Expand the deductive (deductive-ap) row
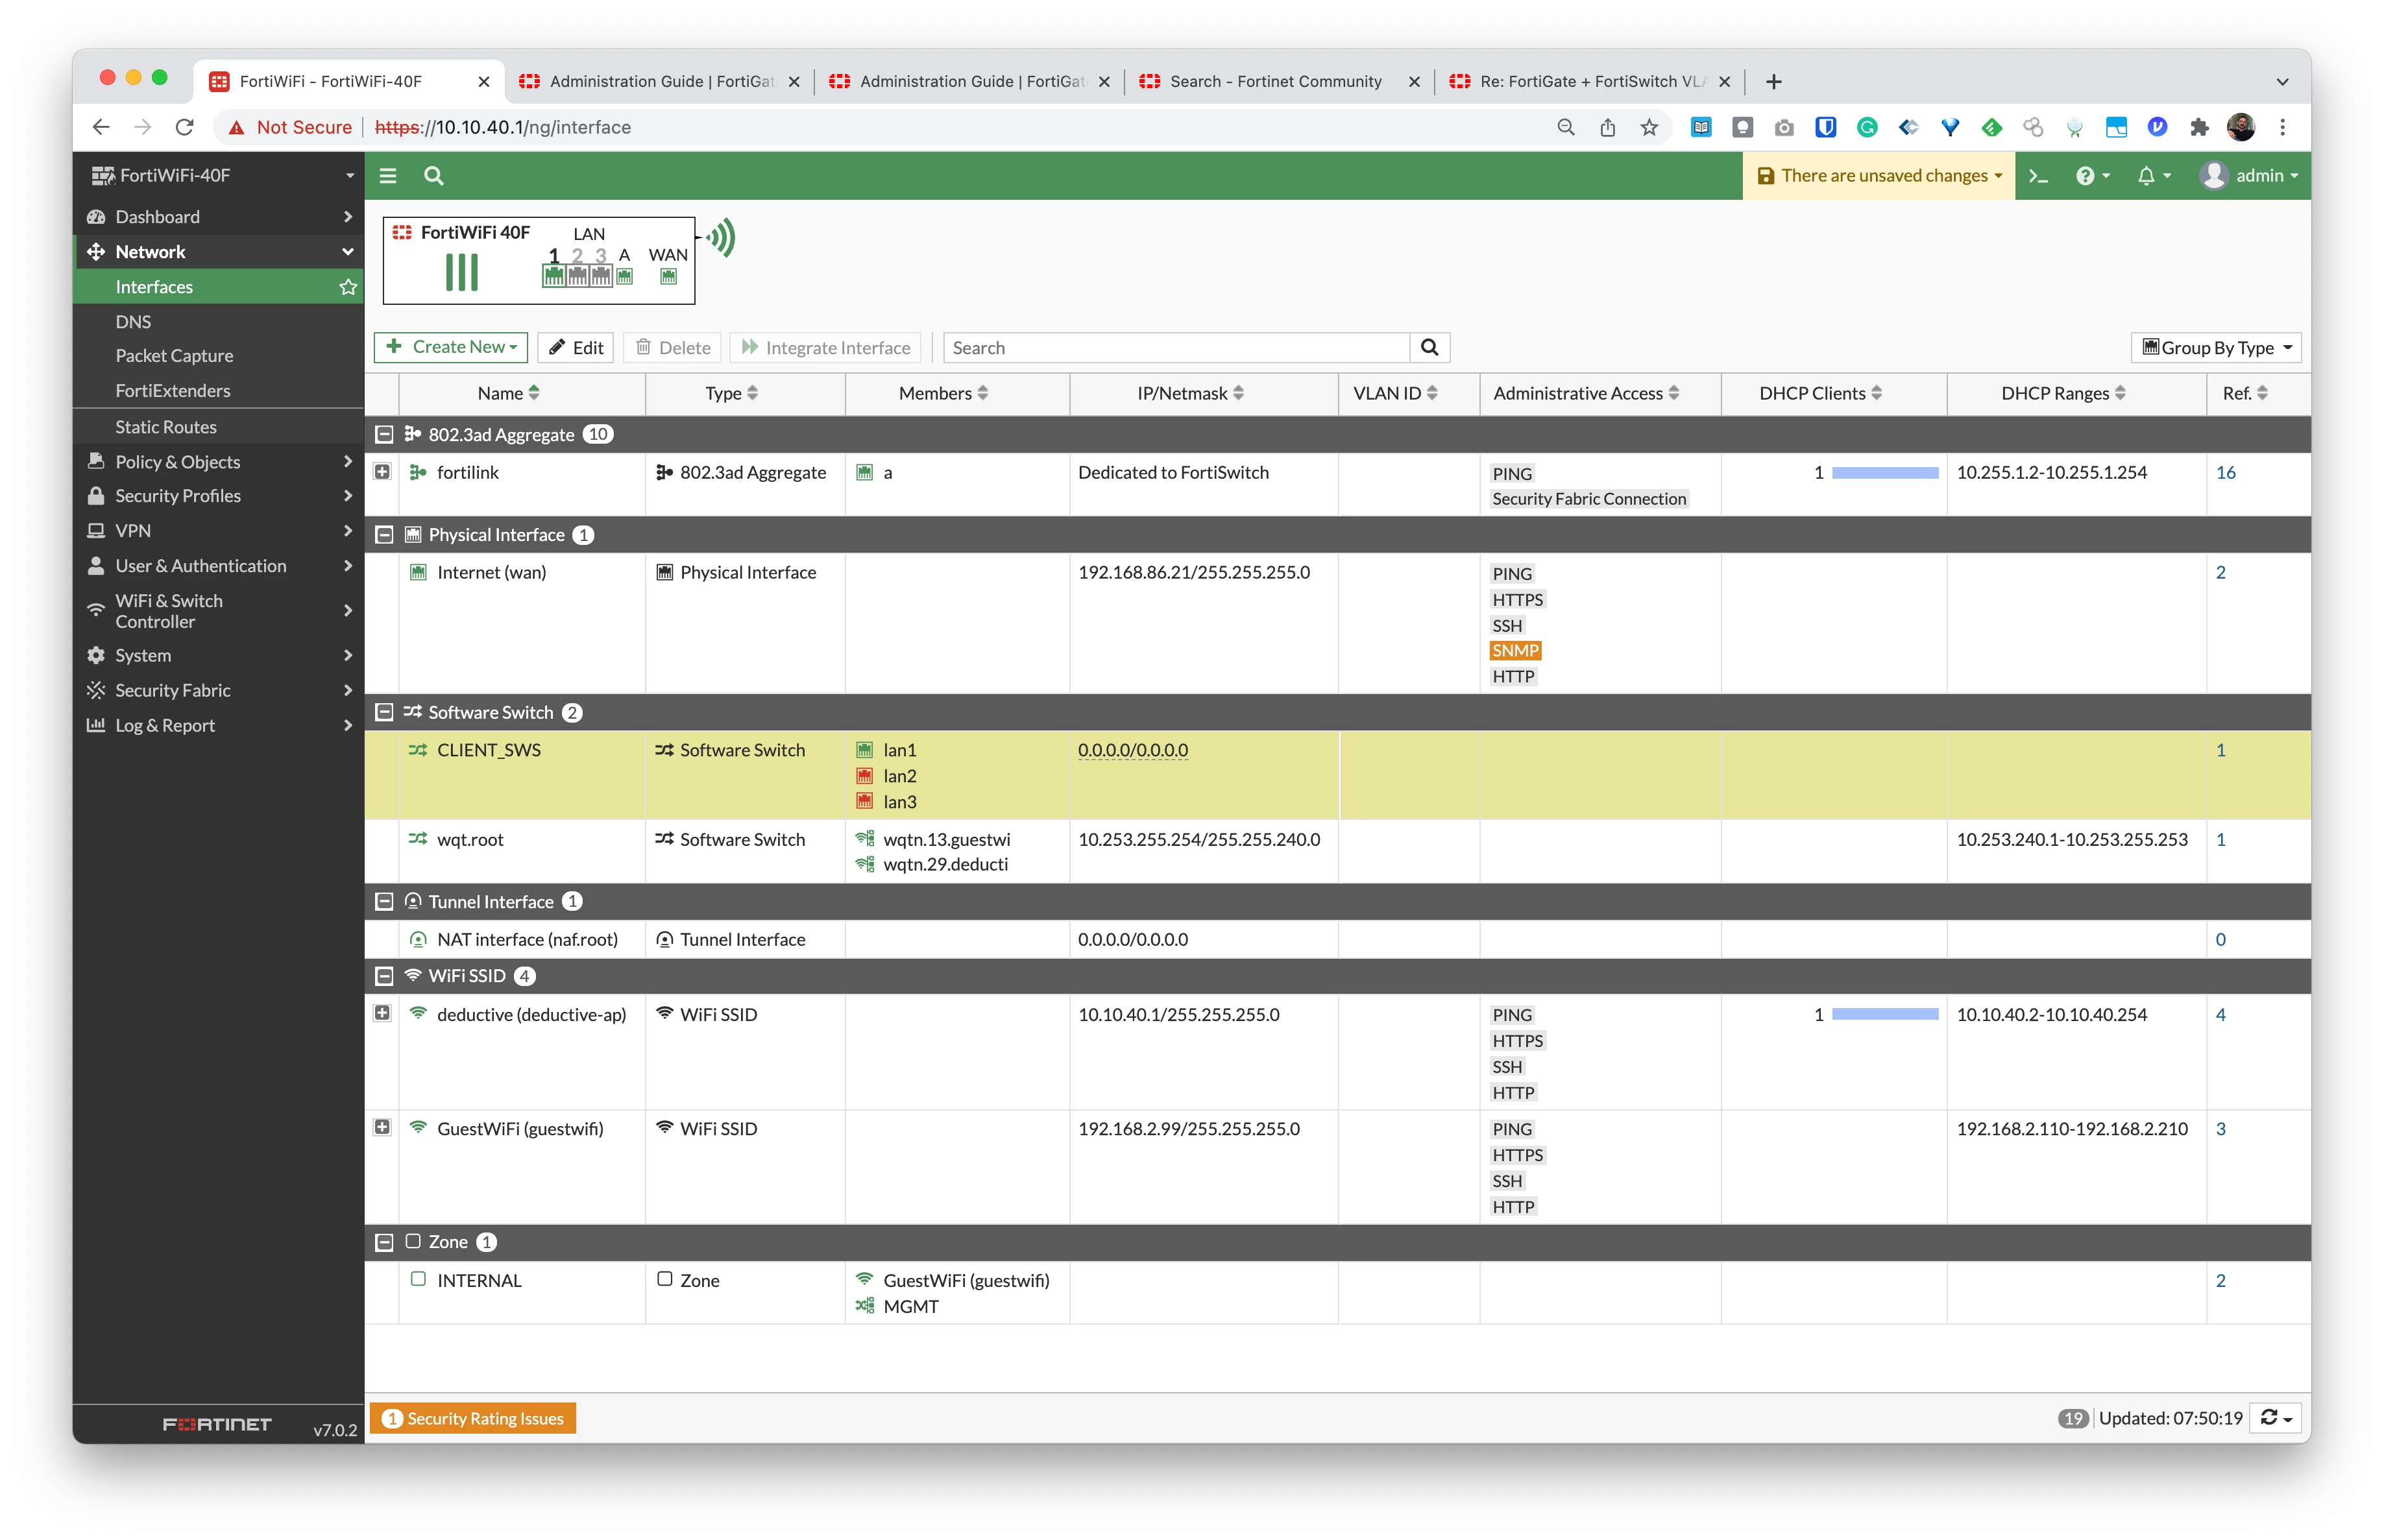Image resolution: width=2384 pixels, height=1540 pixels. tap(382, 1013)
